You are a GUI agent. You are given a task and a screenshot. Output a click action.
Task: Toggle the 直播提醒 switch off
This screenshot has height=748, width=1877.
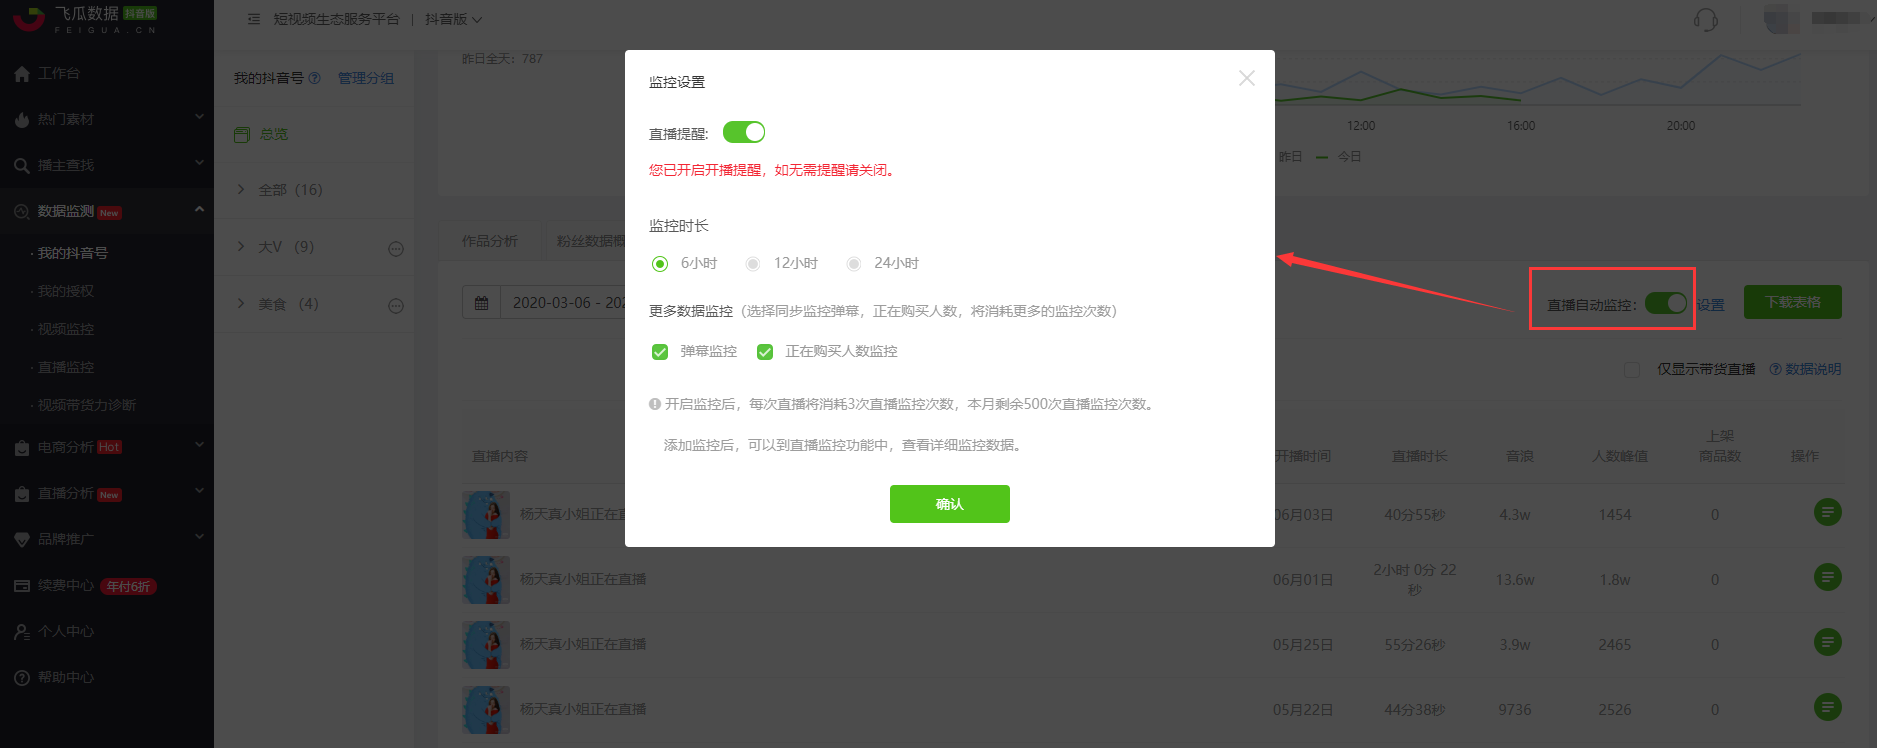click(744, 132)
